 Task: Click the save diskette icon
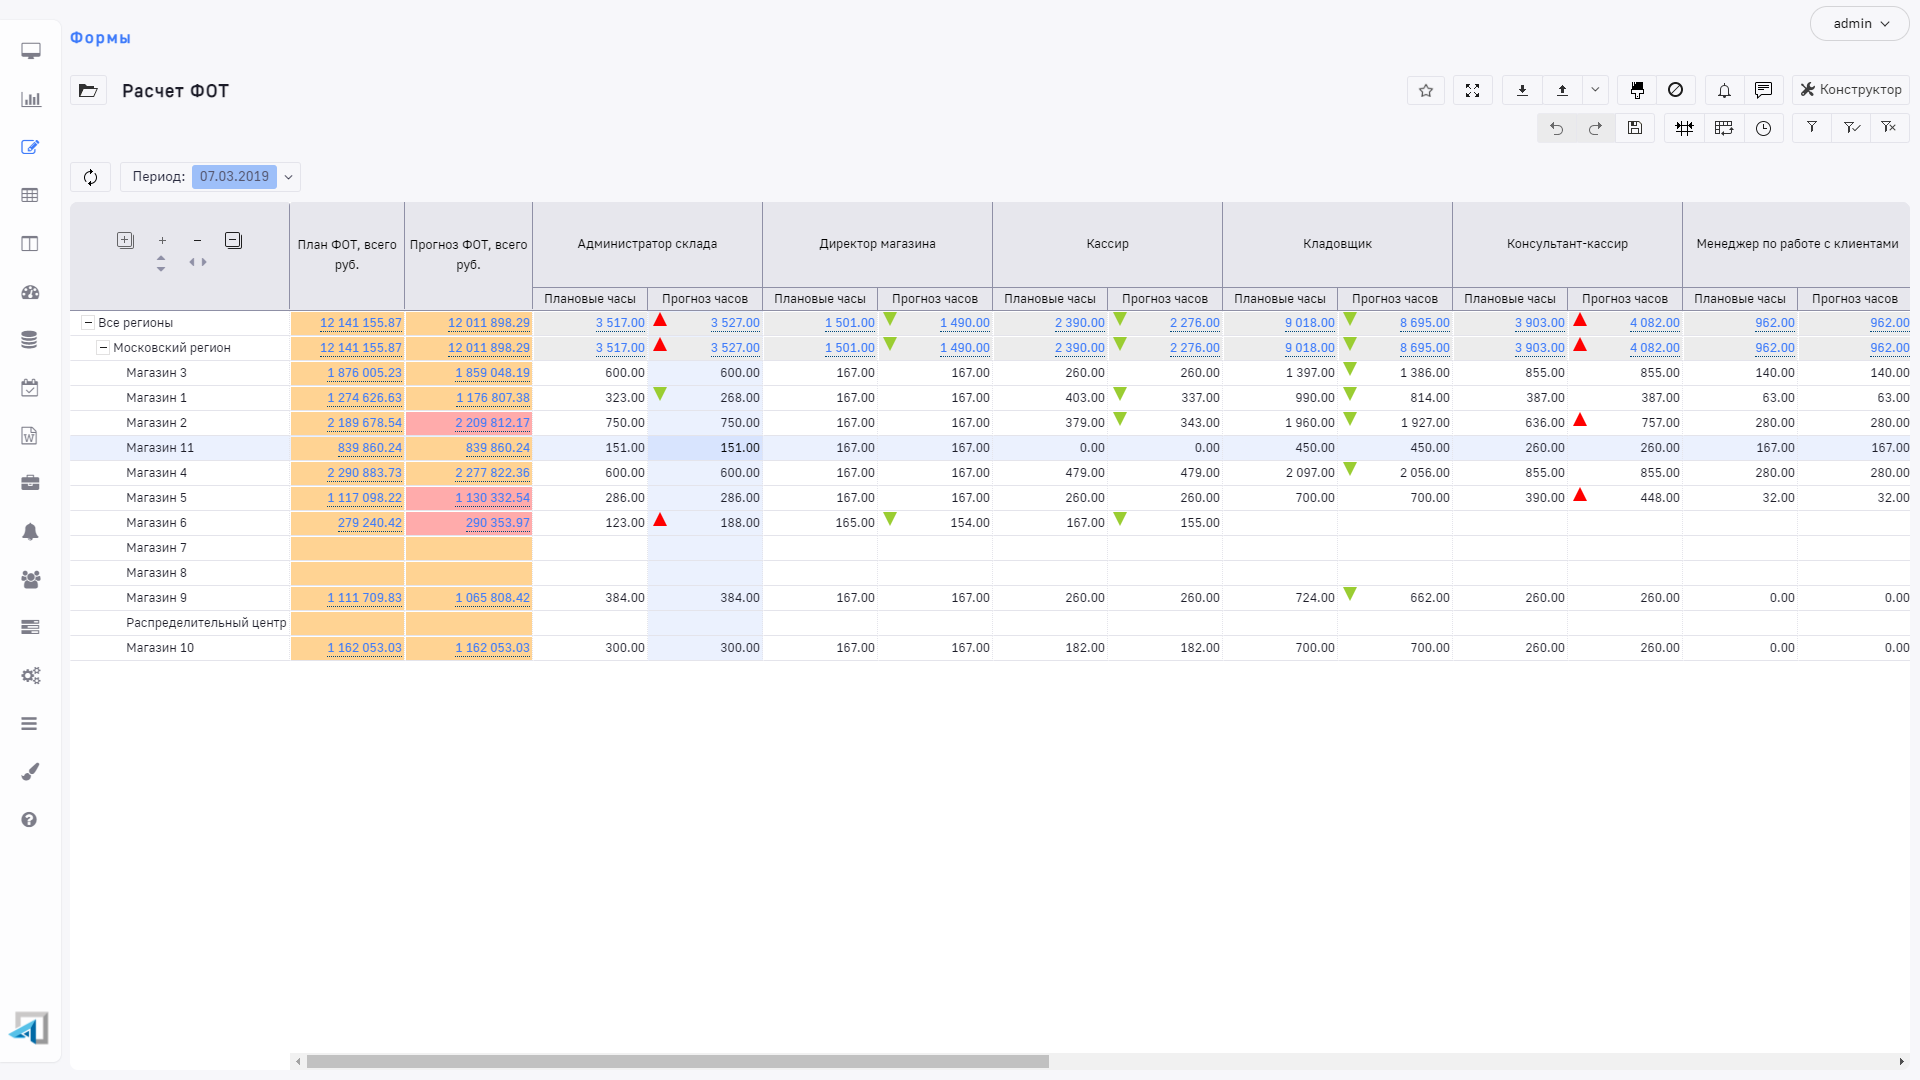coord(1635,128)
